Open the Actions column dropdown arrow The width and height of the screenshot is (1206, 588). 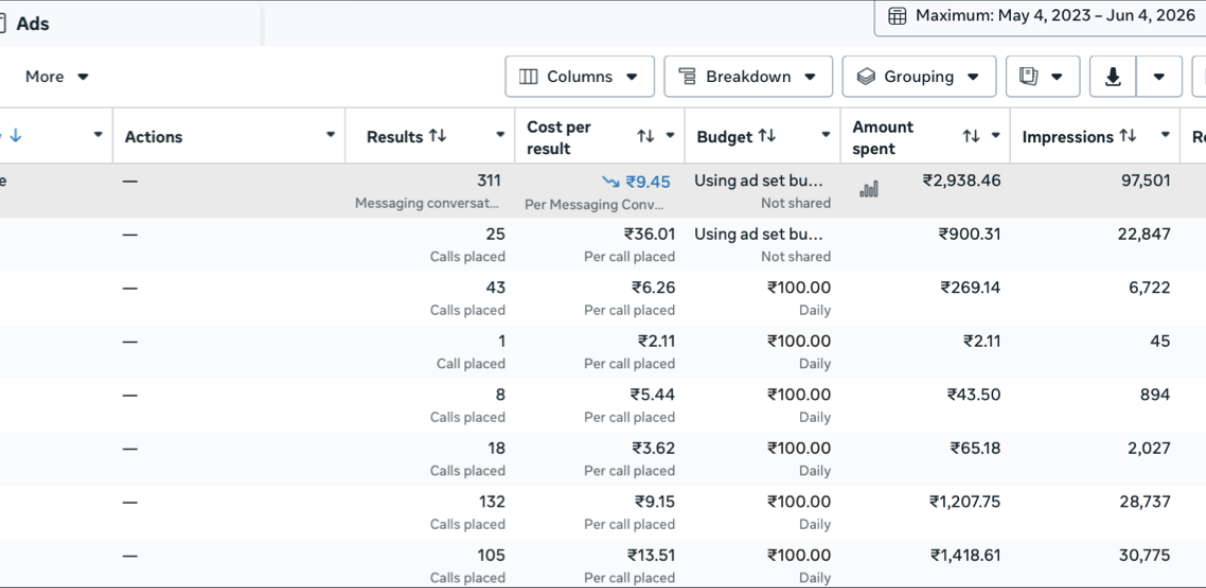click(331, 135)
